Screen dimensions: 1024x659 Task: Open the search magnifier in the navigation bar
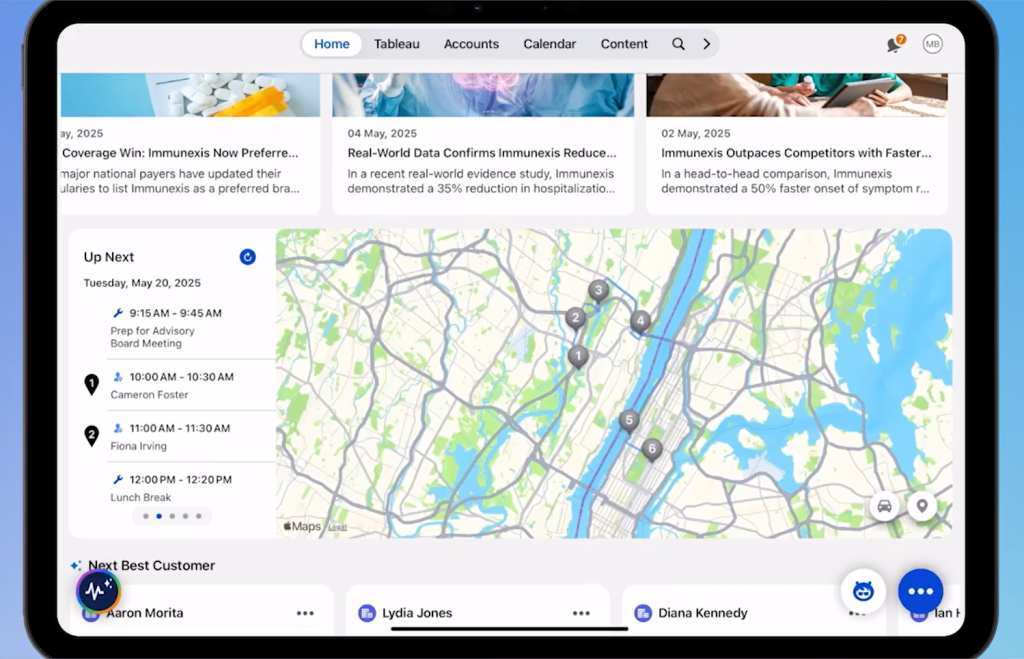click(679, 44)
